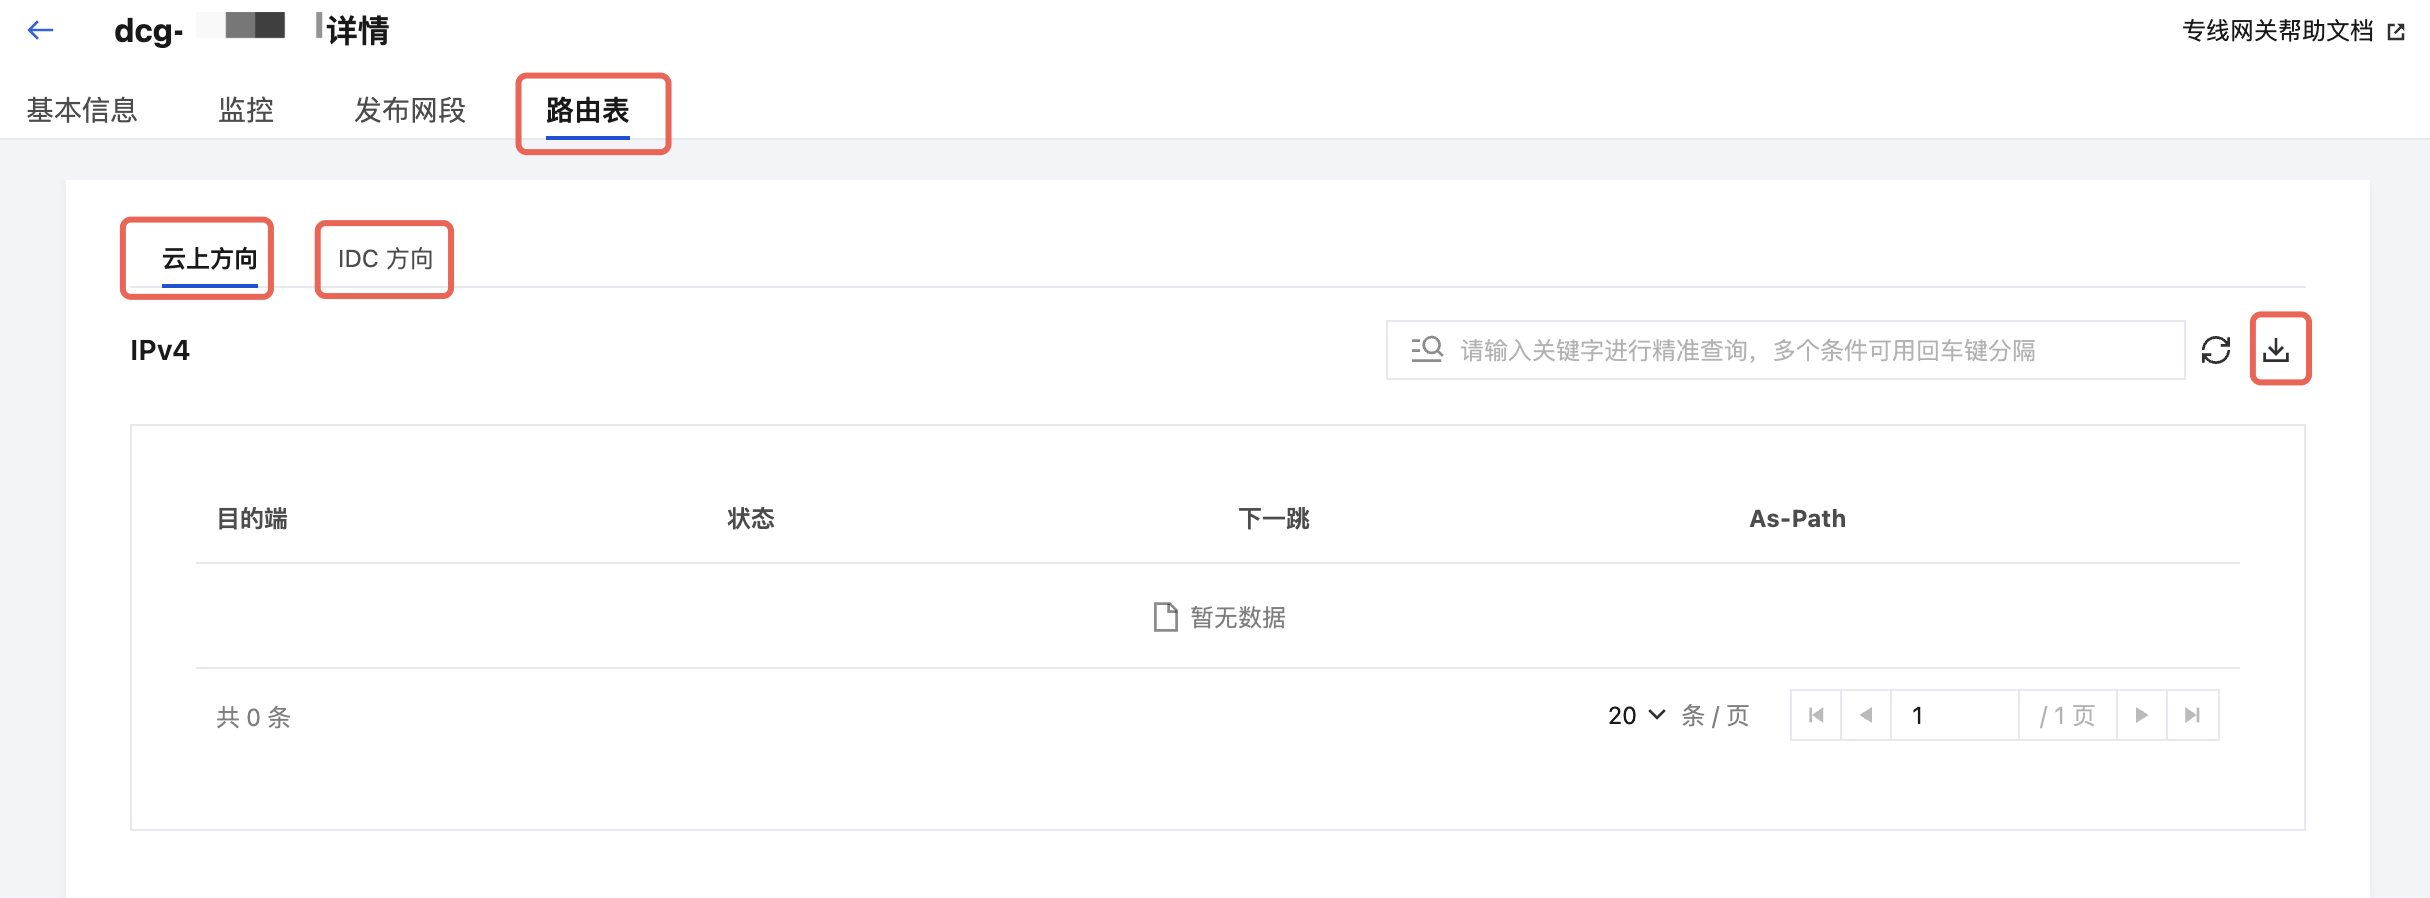Go to last page pagination icon
This screenshot has height=898, width=2430.
pyautogui.click(x=2192, y=715)
